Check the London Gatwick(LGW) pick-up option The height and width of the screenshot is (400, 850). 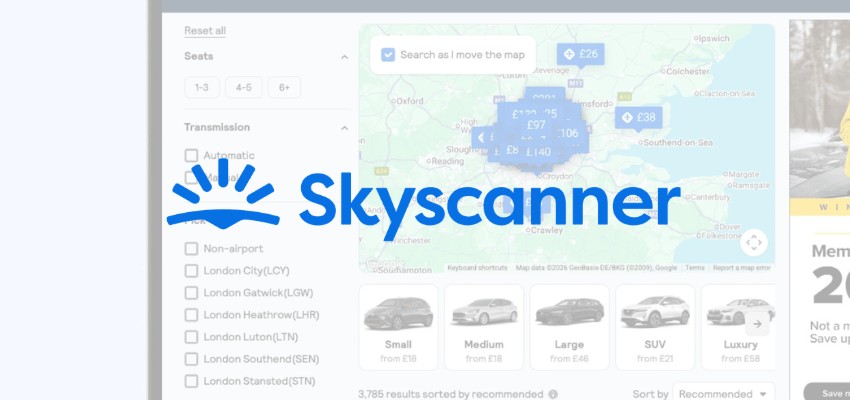[191, 293]
